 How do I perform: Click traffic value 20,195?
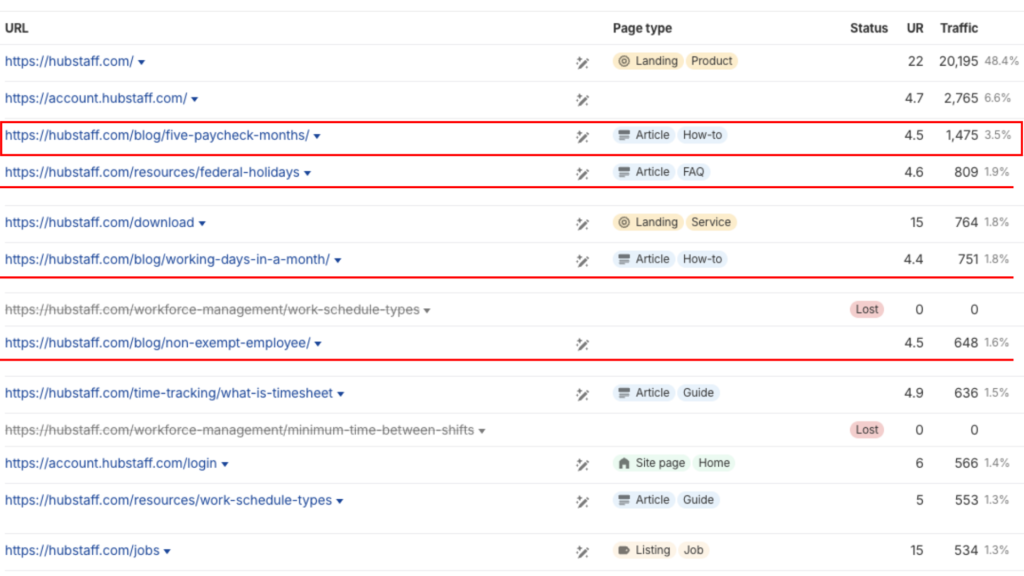click(x=958, y=61)
